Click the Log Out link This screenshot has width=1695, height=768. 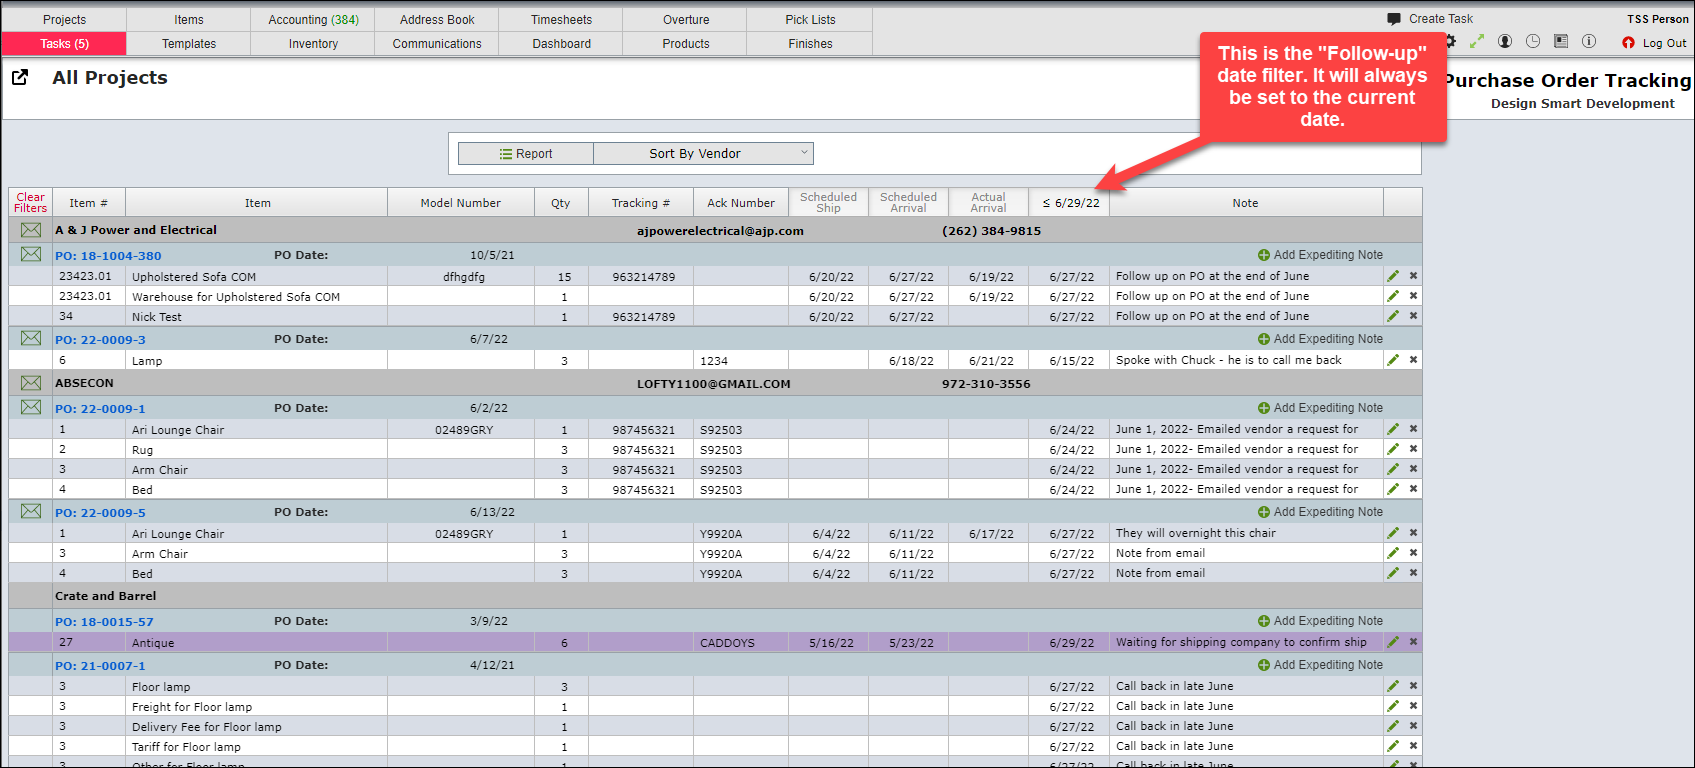tap(1664, 43)
